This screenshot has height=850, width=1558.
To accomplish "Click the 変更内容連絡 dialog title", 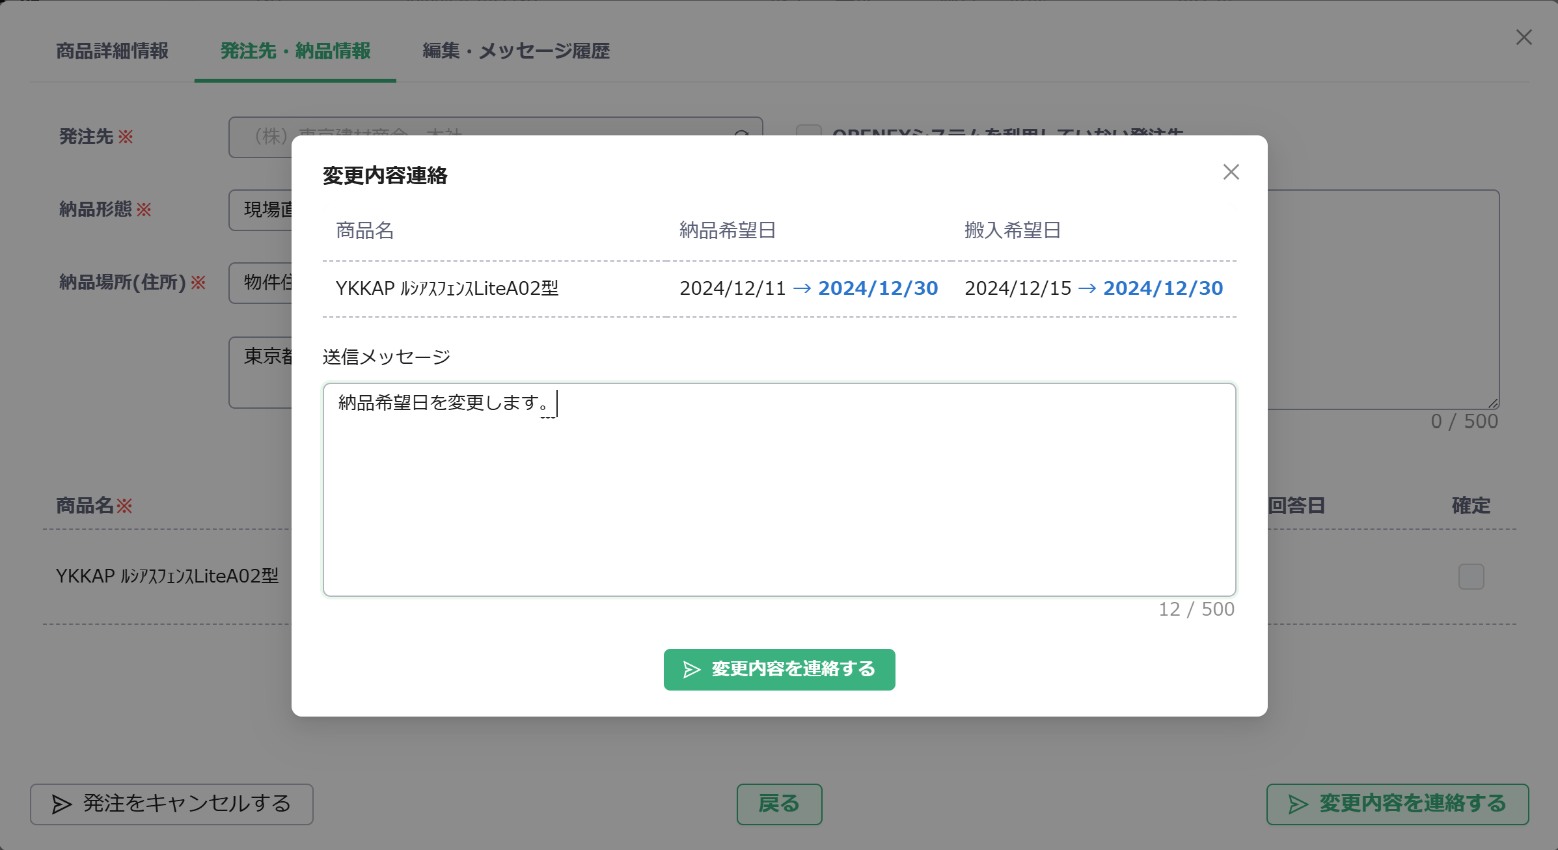I will (385, 176).
